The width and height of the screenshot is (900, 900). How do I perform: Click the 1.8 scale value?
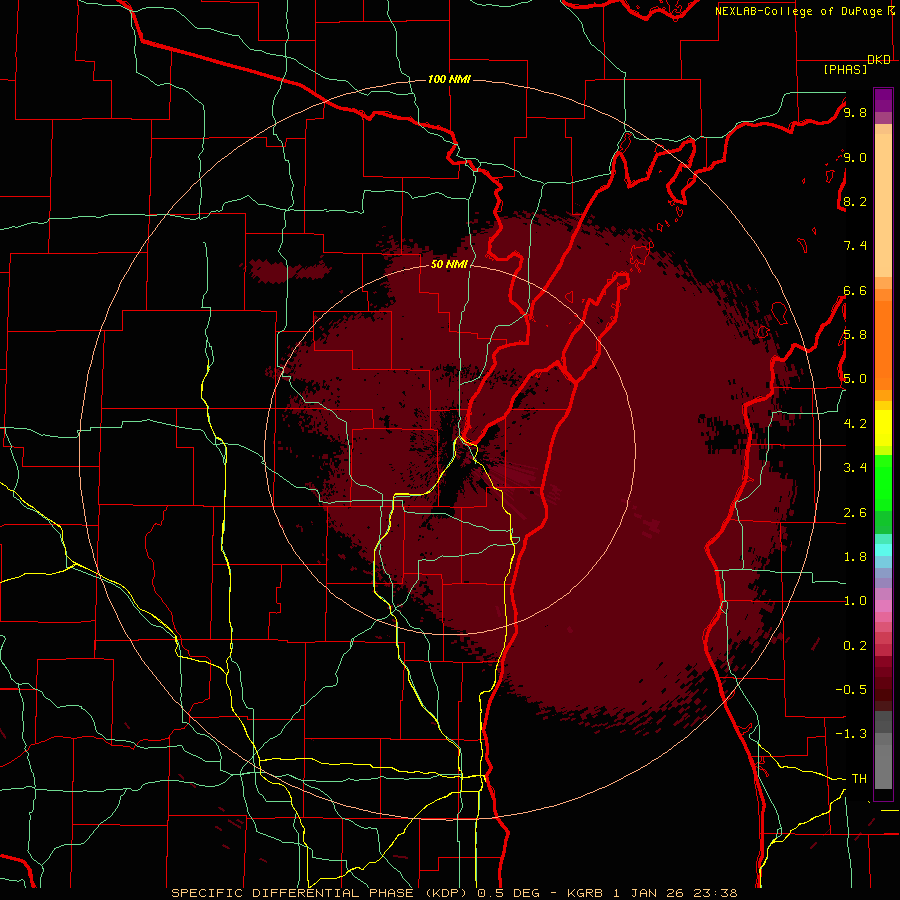coord(855,557)
